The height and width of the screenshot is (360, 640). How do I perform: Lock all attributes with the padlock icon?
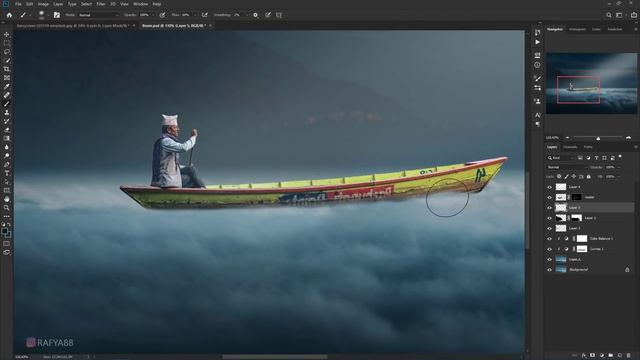(589, 177)
